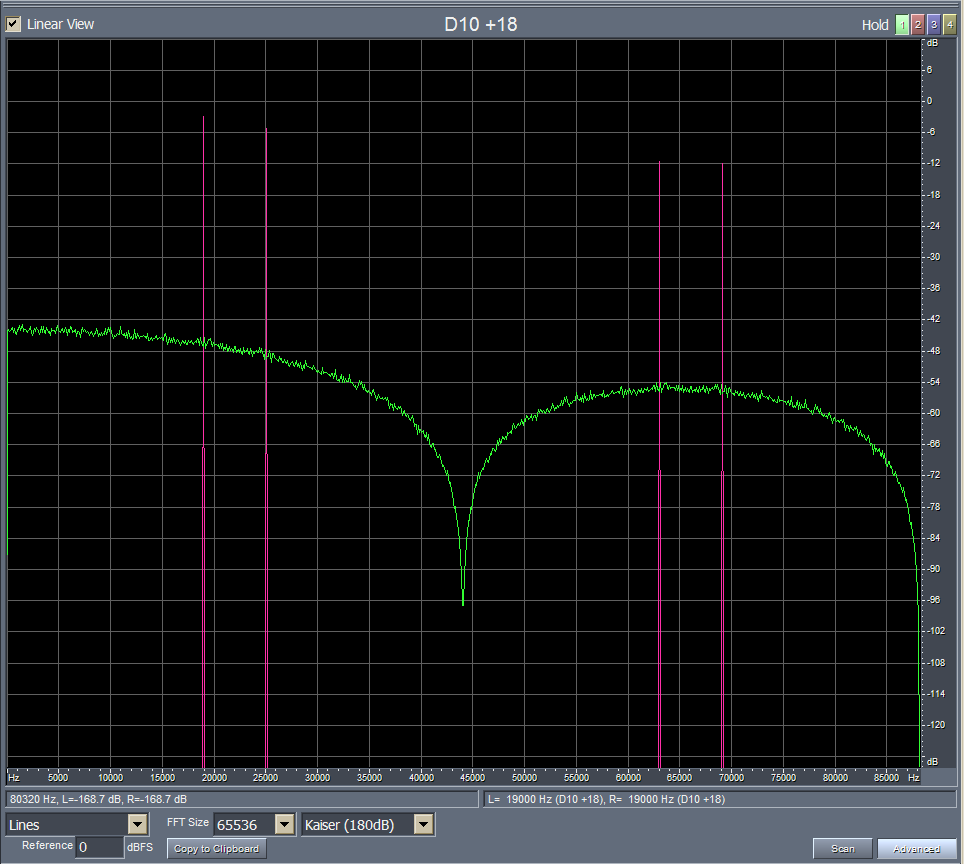The image size is (964, 864).
Task: Click the magenta peak near 63000 Hz
Action: 660,163
